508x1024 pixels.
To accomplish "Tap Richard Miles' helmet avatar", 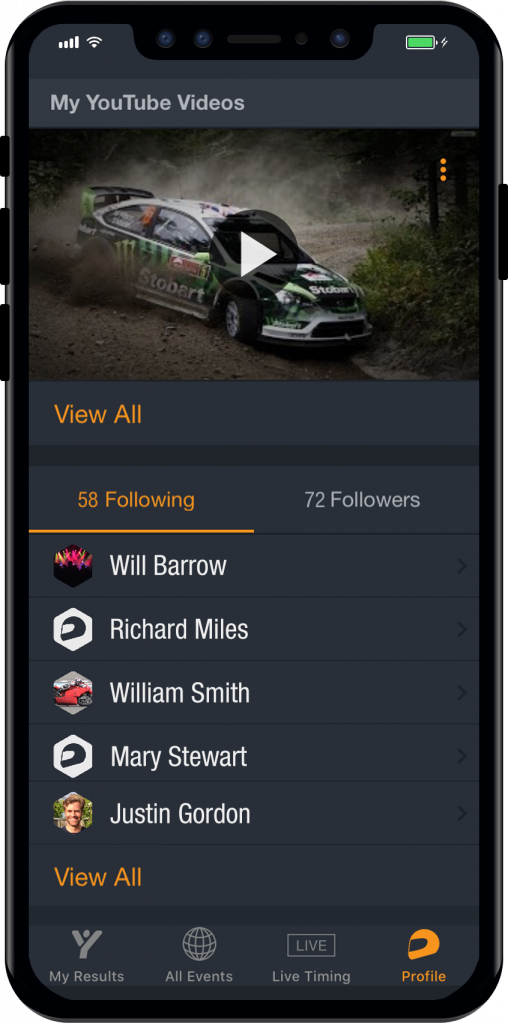I will (x=72, y=630).
